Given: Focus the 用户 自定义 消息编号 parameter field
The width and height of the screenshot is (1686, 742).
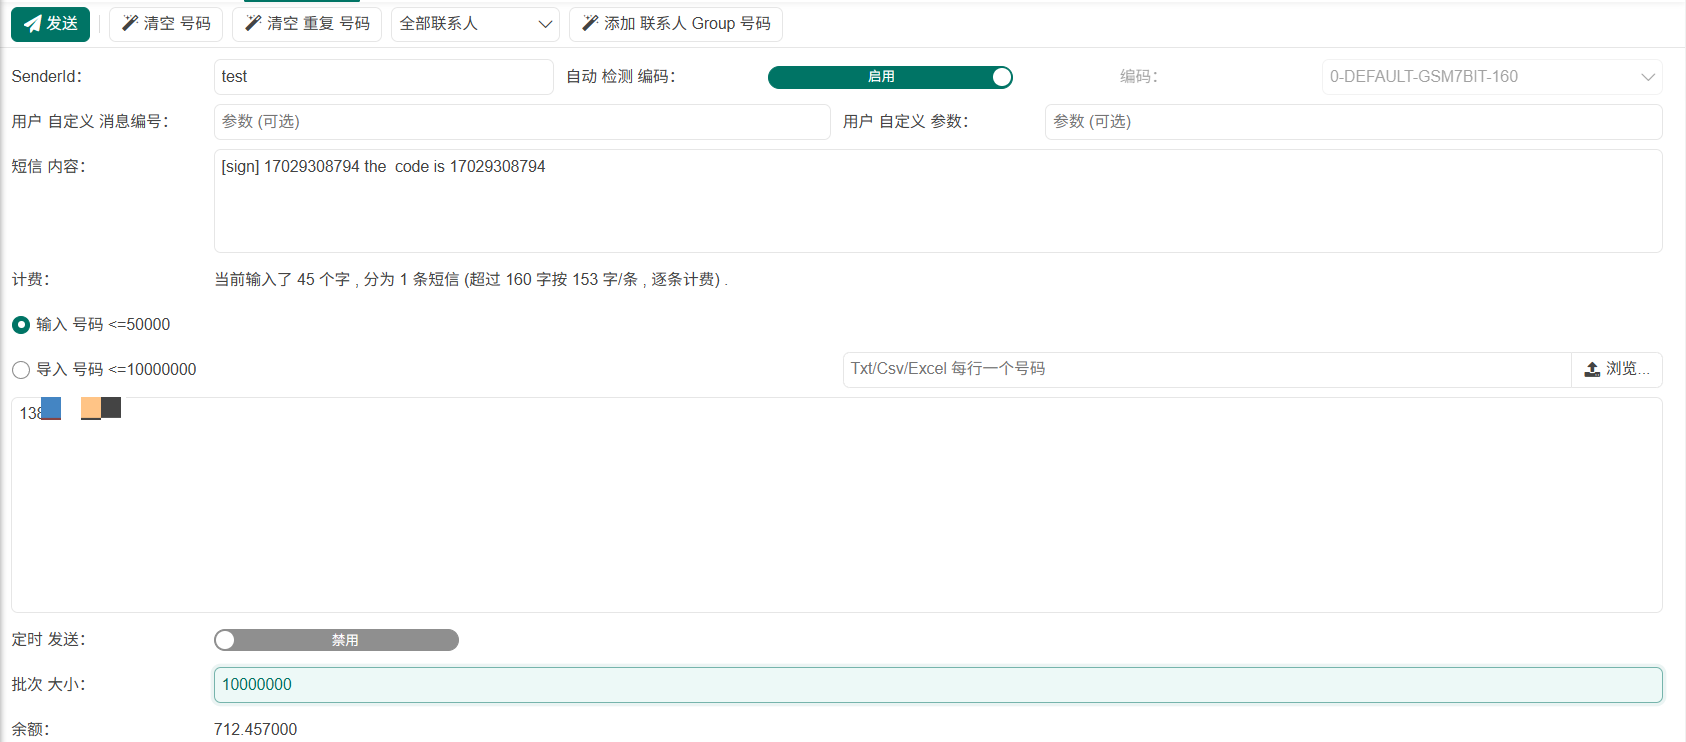Looking at the screenshot, I should pyautogui.click(x=522, y=122).
